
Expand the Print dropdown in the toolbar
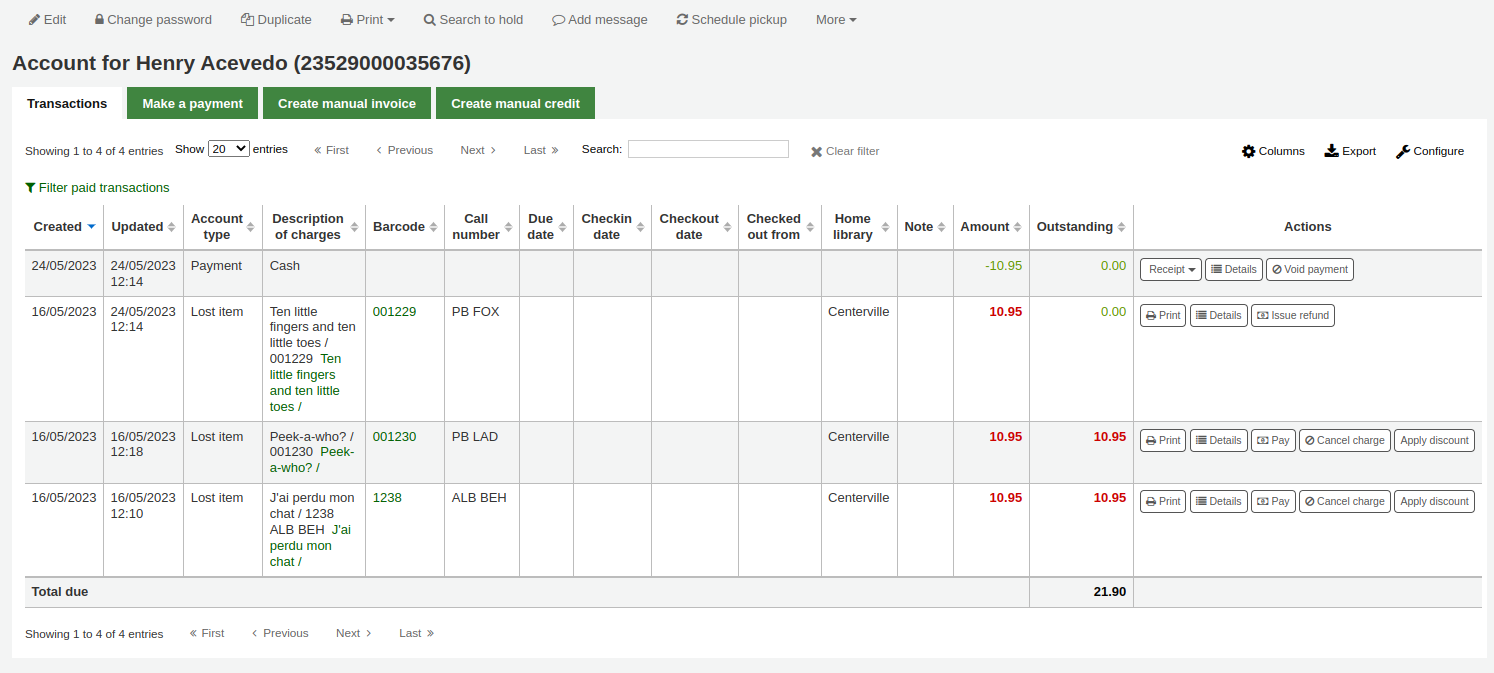[x=367, y=19]
